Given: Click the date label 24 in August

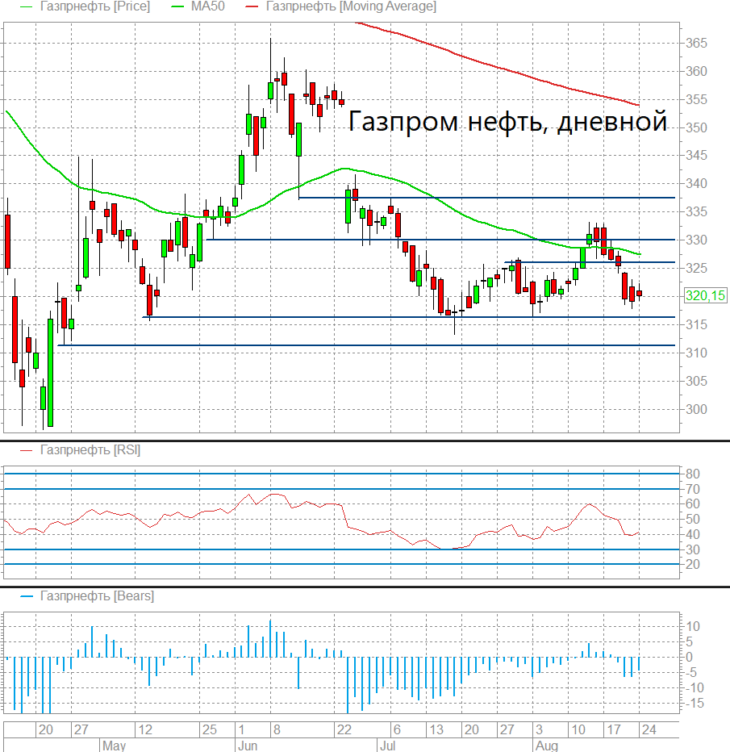Looking at the screenshot, I should [648, 730].
